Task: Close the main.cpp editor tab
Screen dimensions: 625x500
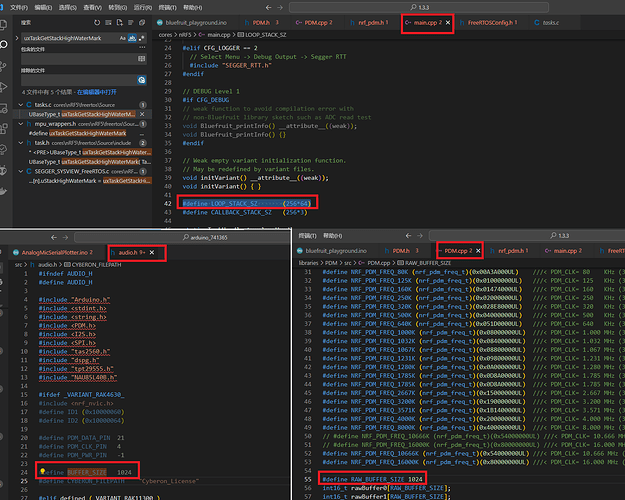Action: point(449,21)
